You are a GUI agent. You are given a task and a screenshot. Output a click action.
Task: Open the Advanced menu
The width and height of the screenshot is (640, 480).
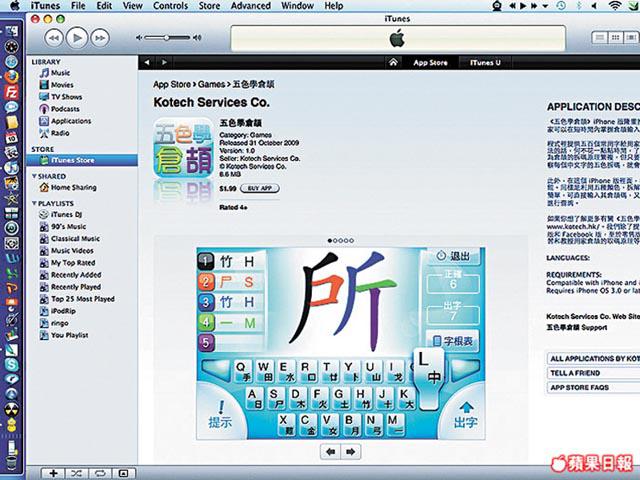pos(250,6)
